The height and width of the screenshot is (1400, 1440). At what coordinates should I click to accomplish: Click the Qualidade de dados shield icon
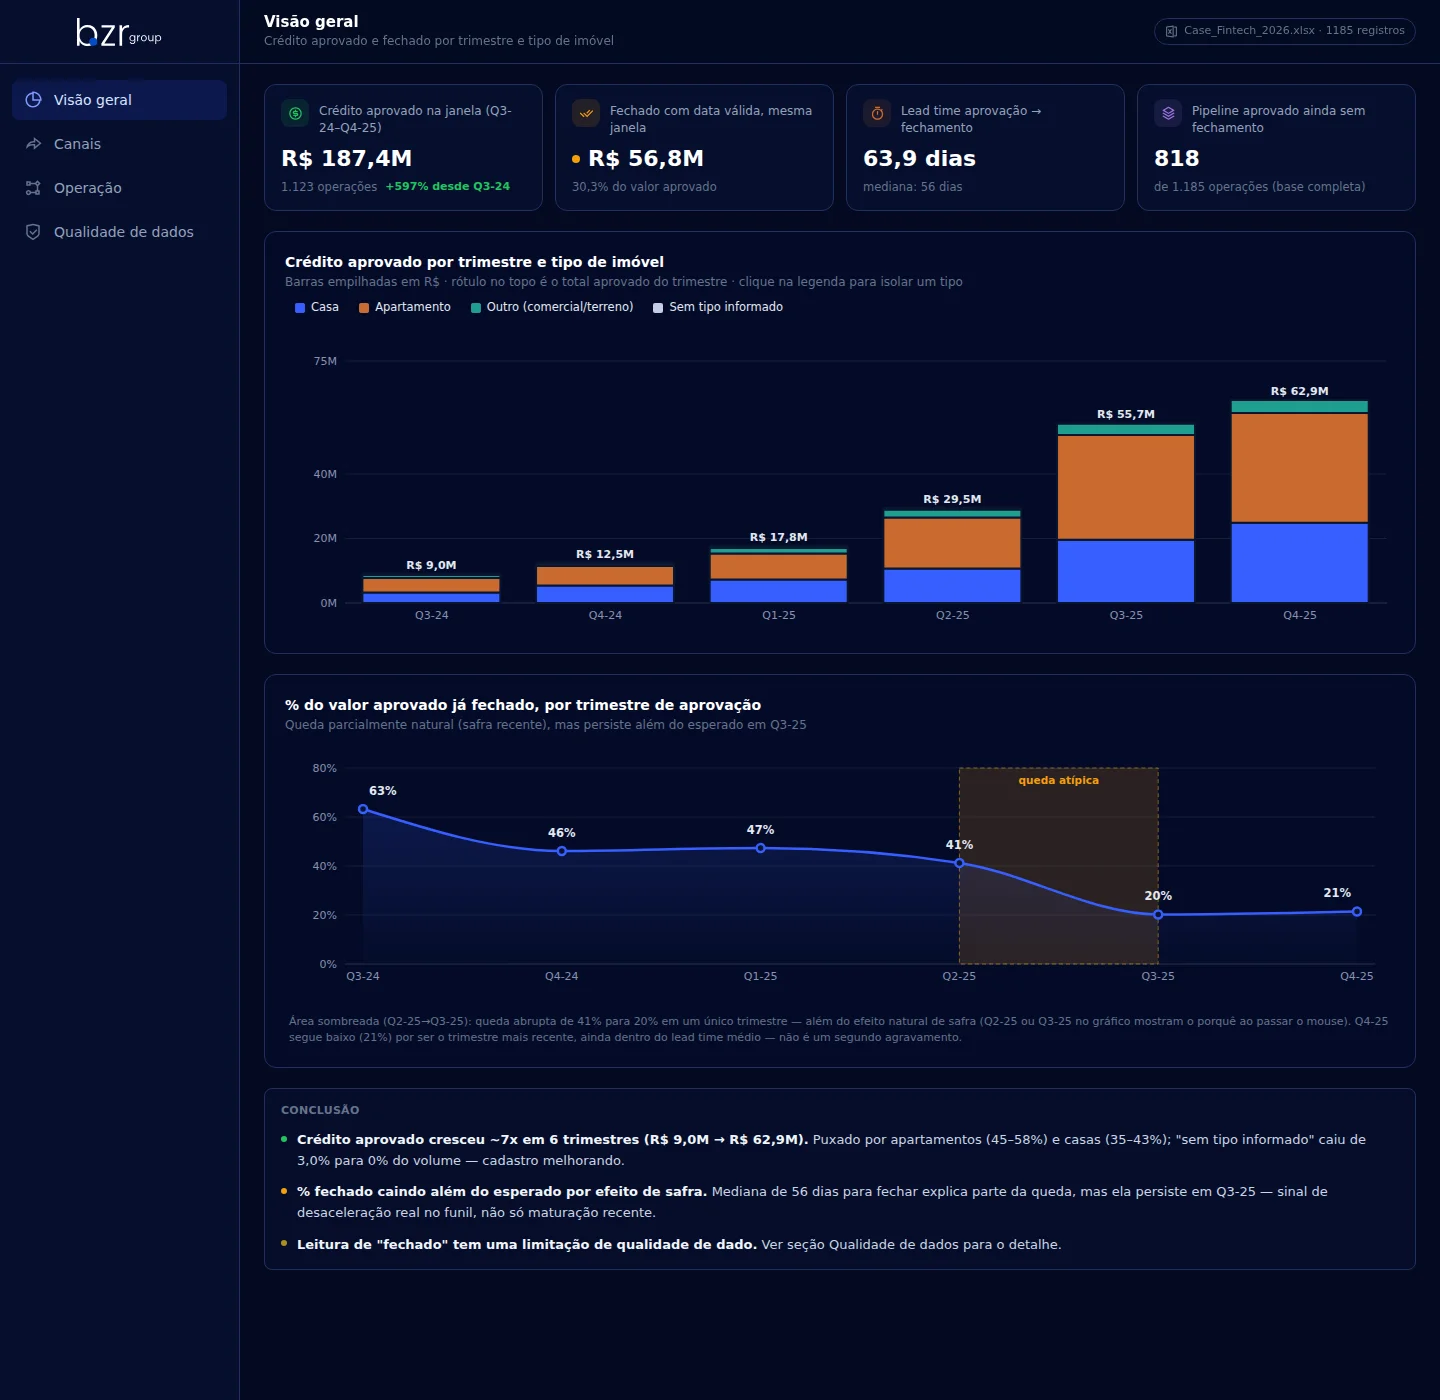(33, 232)
